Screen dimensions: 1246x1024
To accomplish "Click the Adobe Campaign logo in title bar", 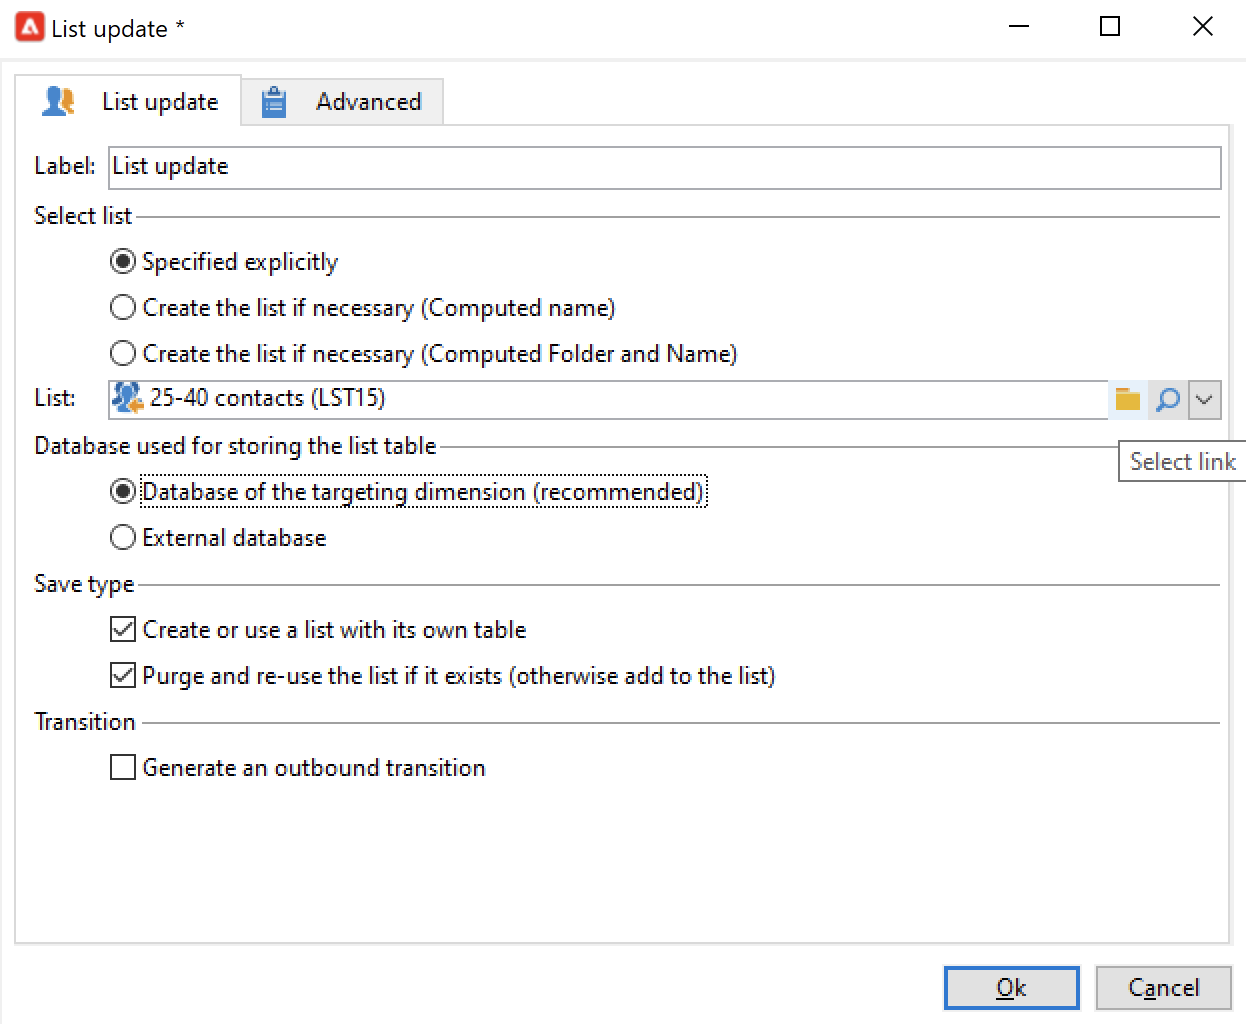I will [30, 27].
